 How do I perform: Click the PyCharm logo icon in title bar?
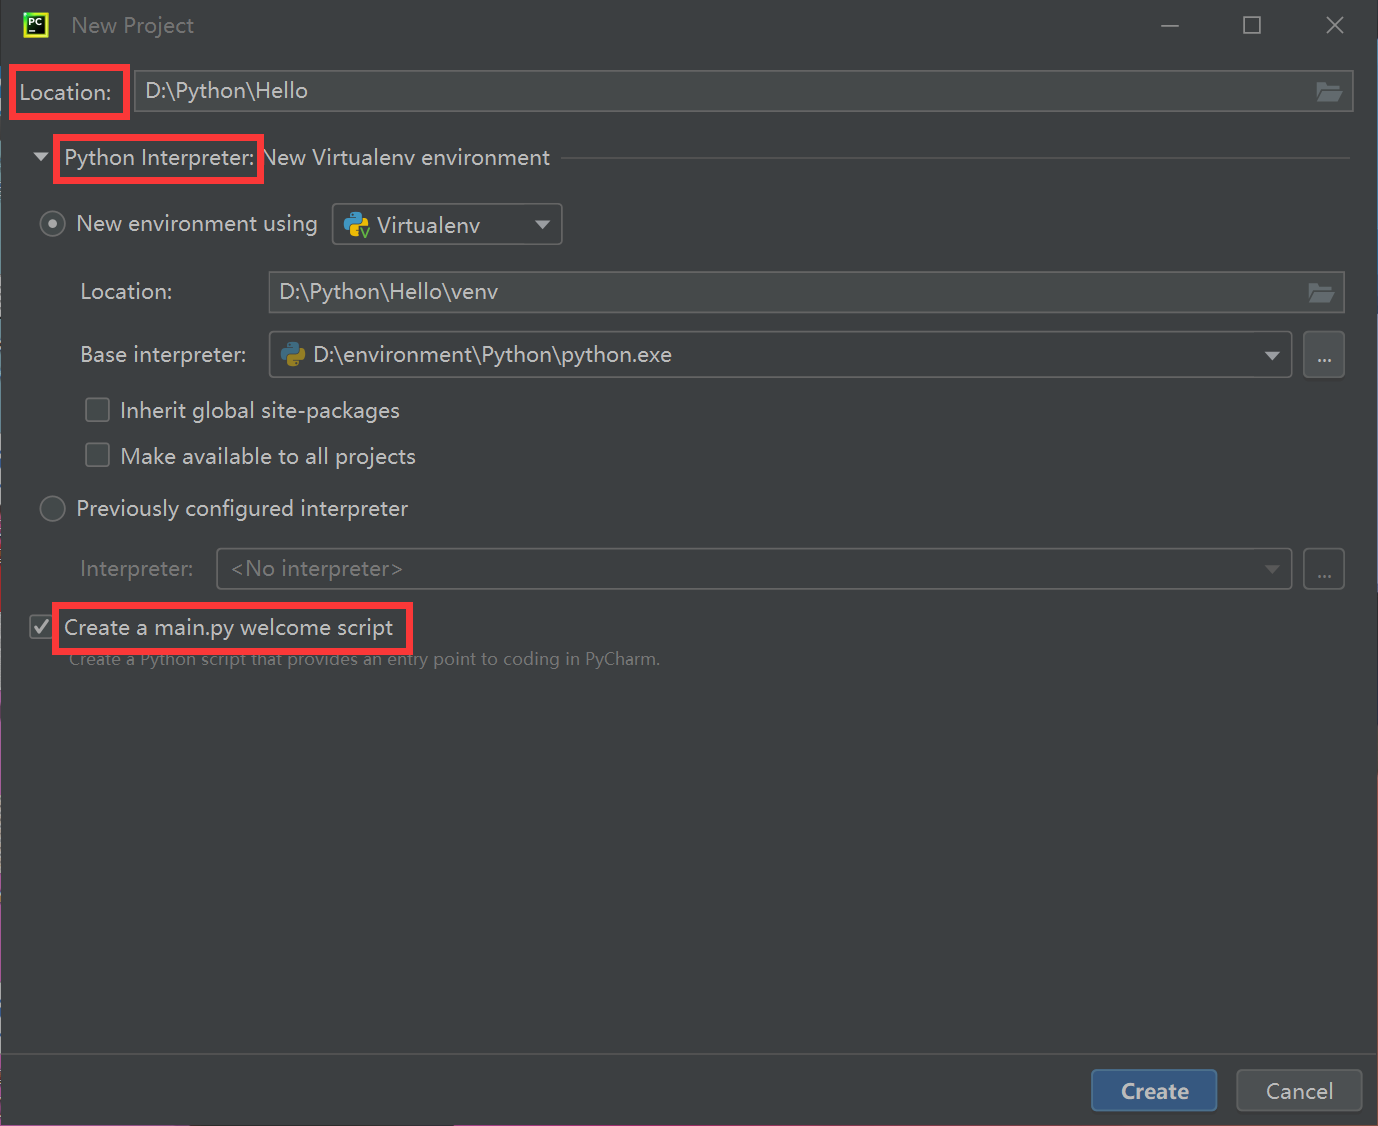(x=36, y=25)
